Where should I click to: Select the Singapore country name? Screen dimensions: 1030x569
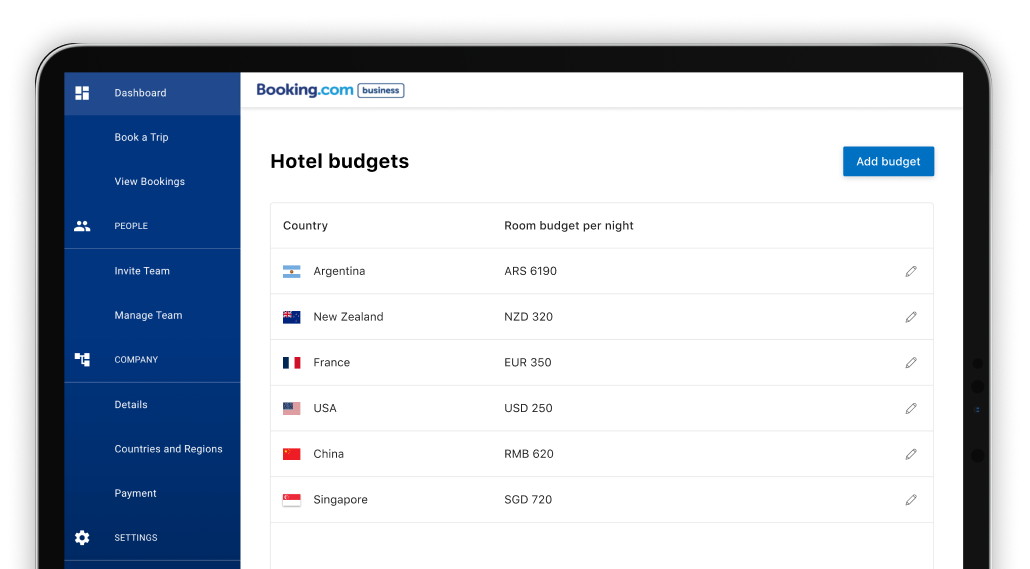tap(340, 500)
